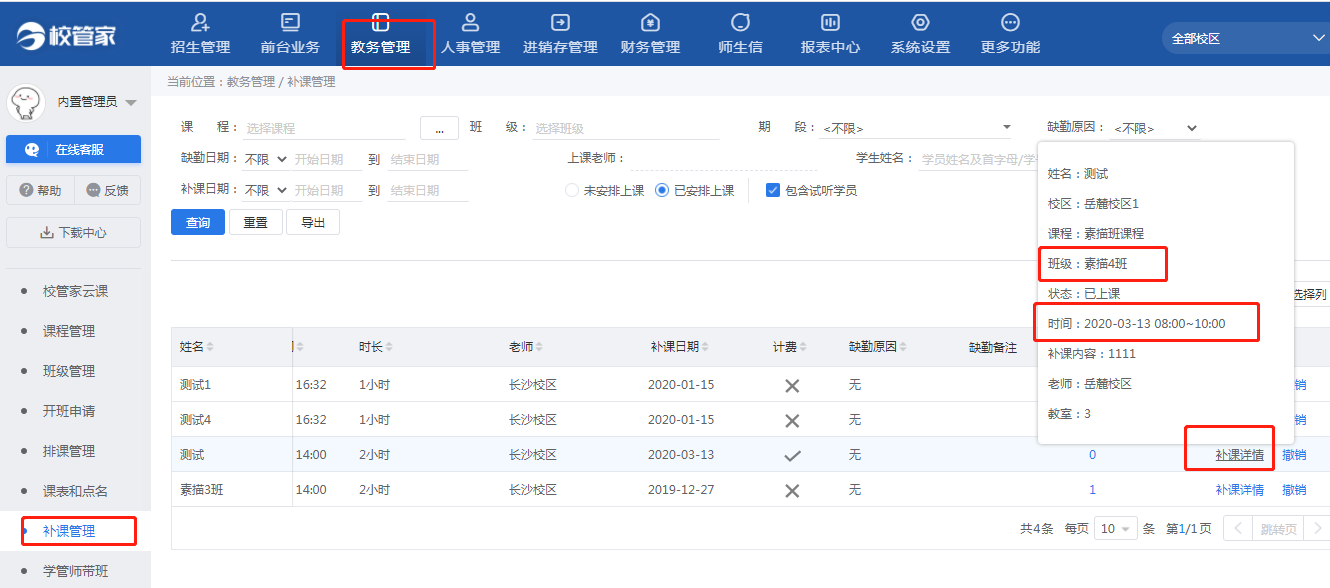Select the 未安排上课 radio button
Screen dimensions: 1330x588
coord(572,190)
